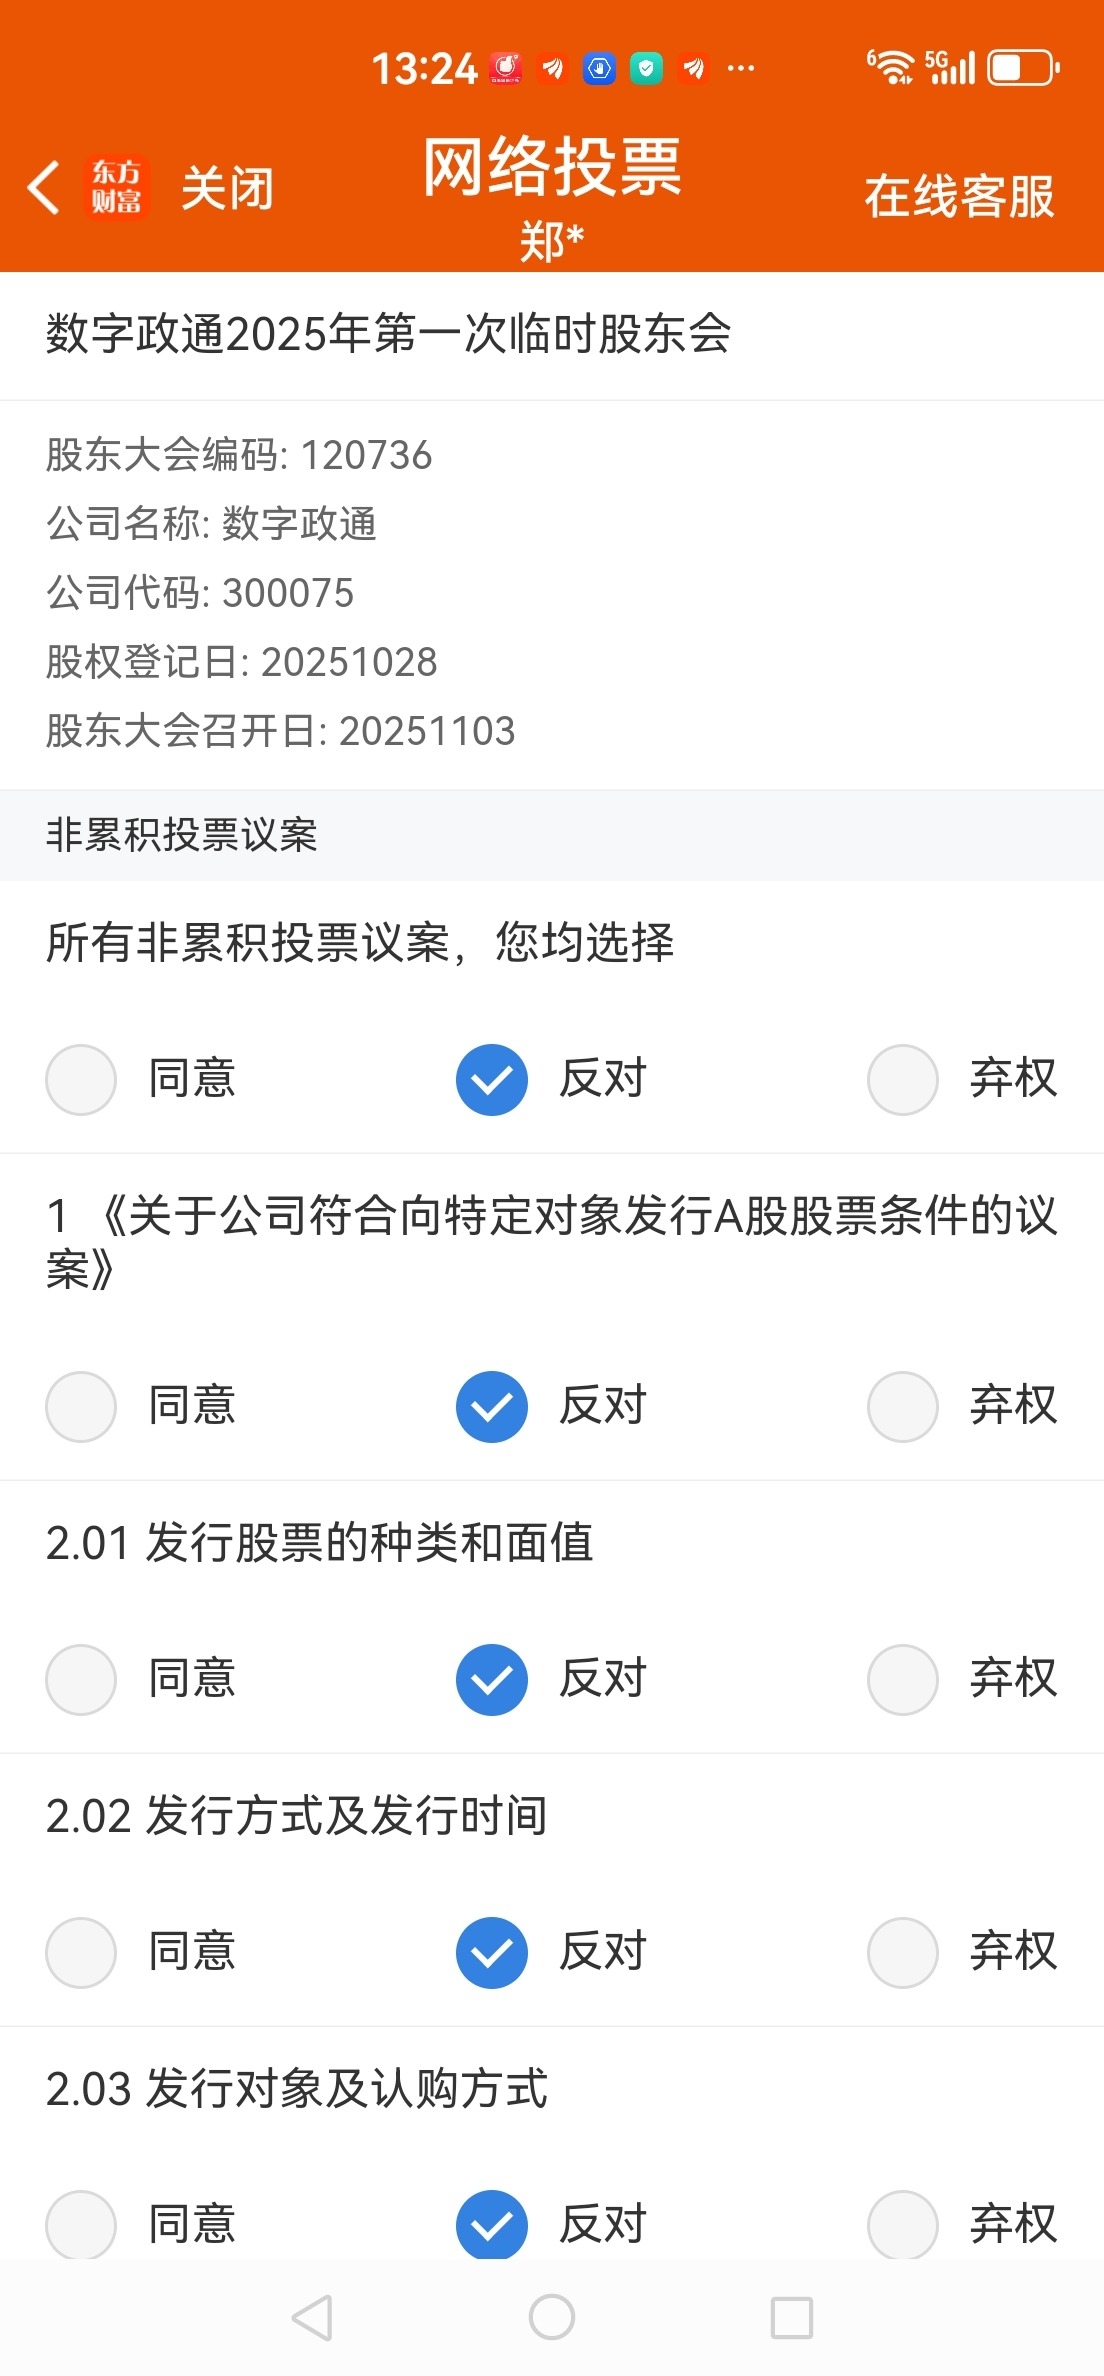
Task: Select 弃权 for all non-cumulative proposals
Action: click(903, 1079)
